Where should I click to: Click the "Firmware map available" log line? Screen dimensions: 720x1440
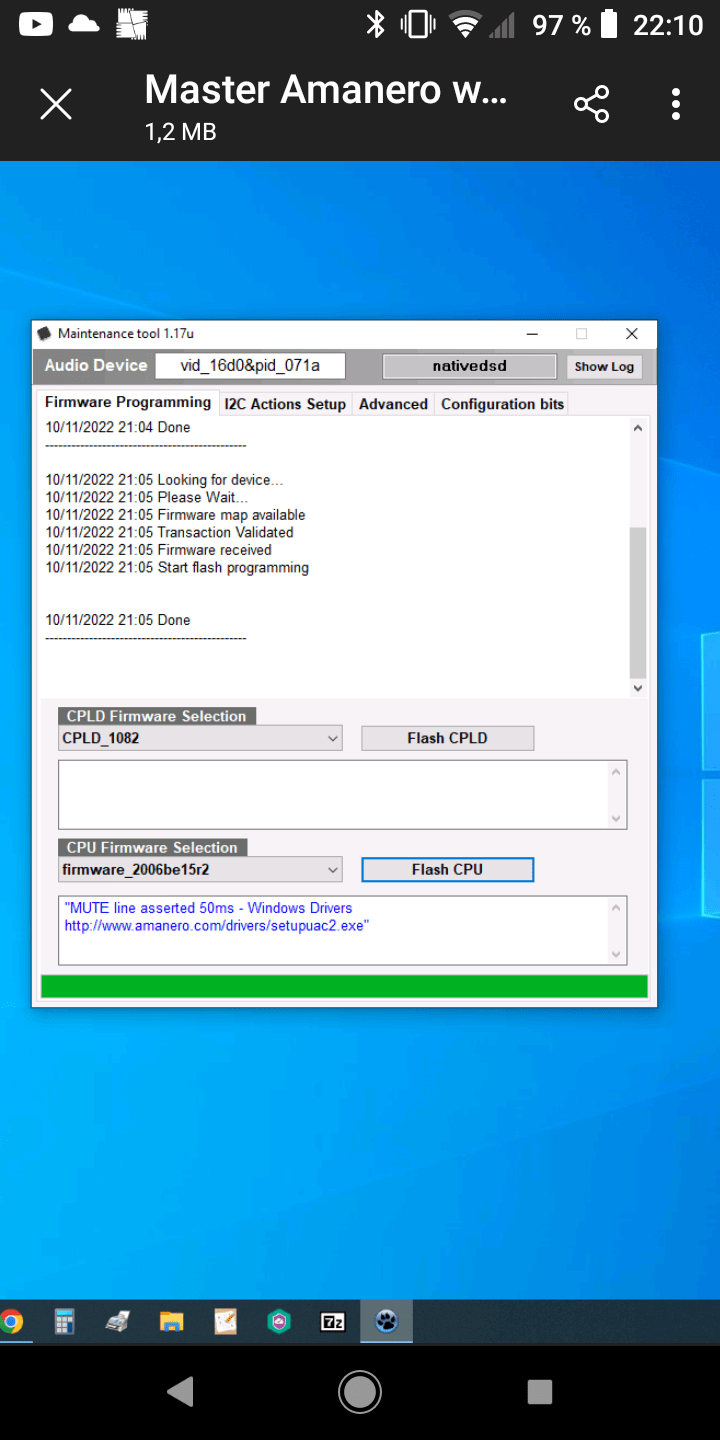175,515
